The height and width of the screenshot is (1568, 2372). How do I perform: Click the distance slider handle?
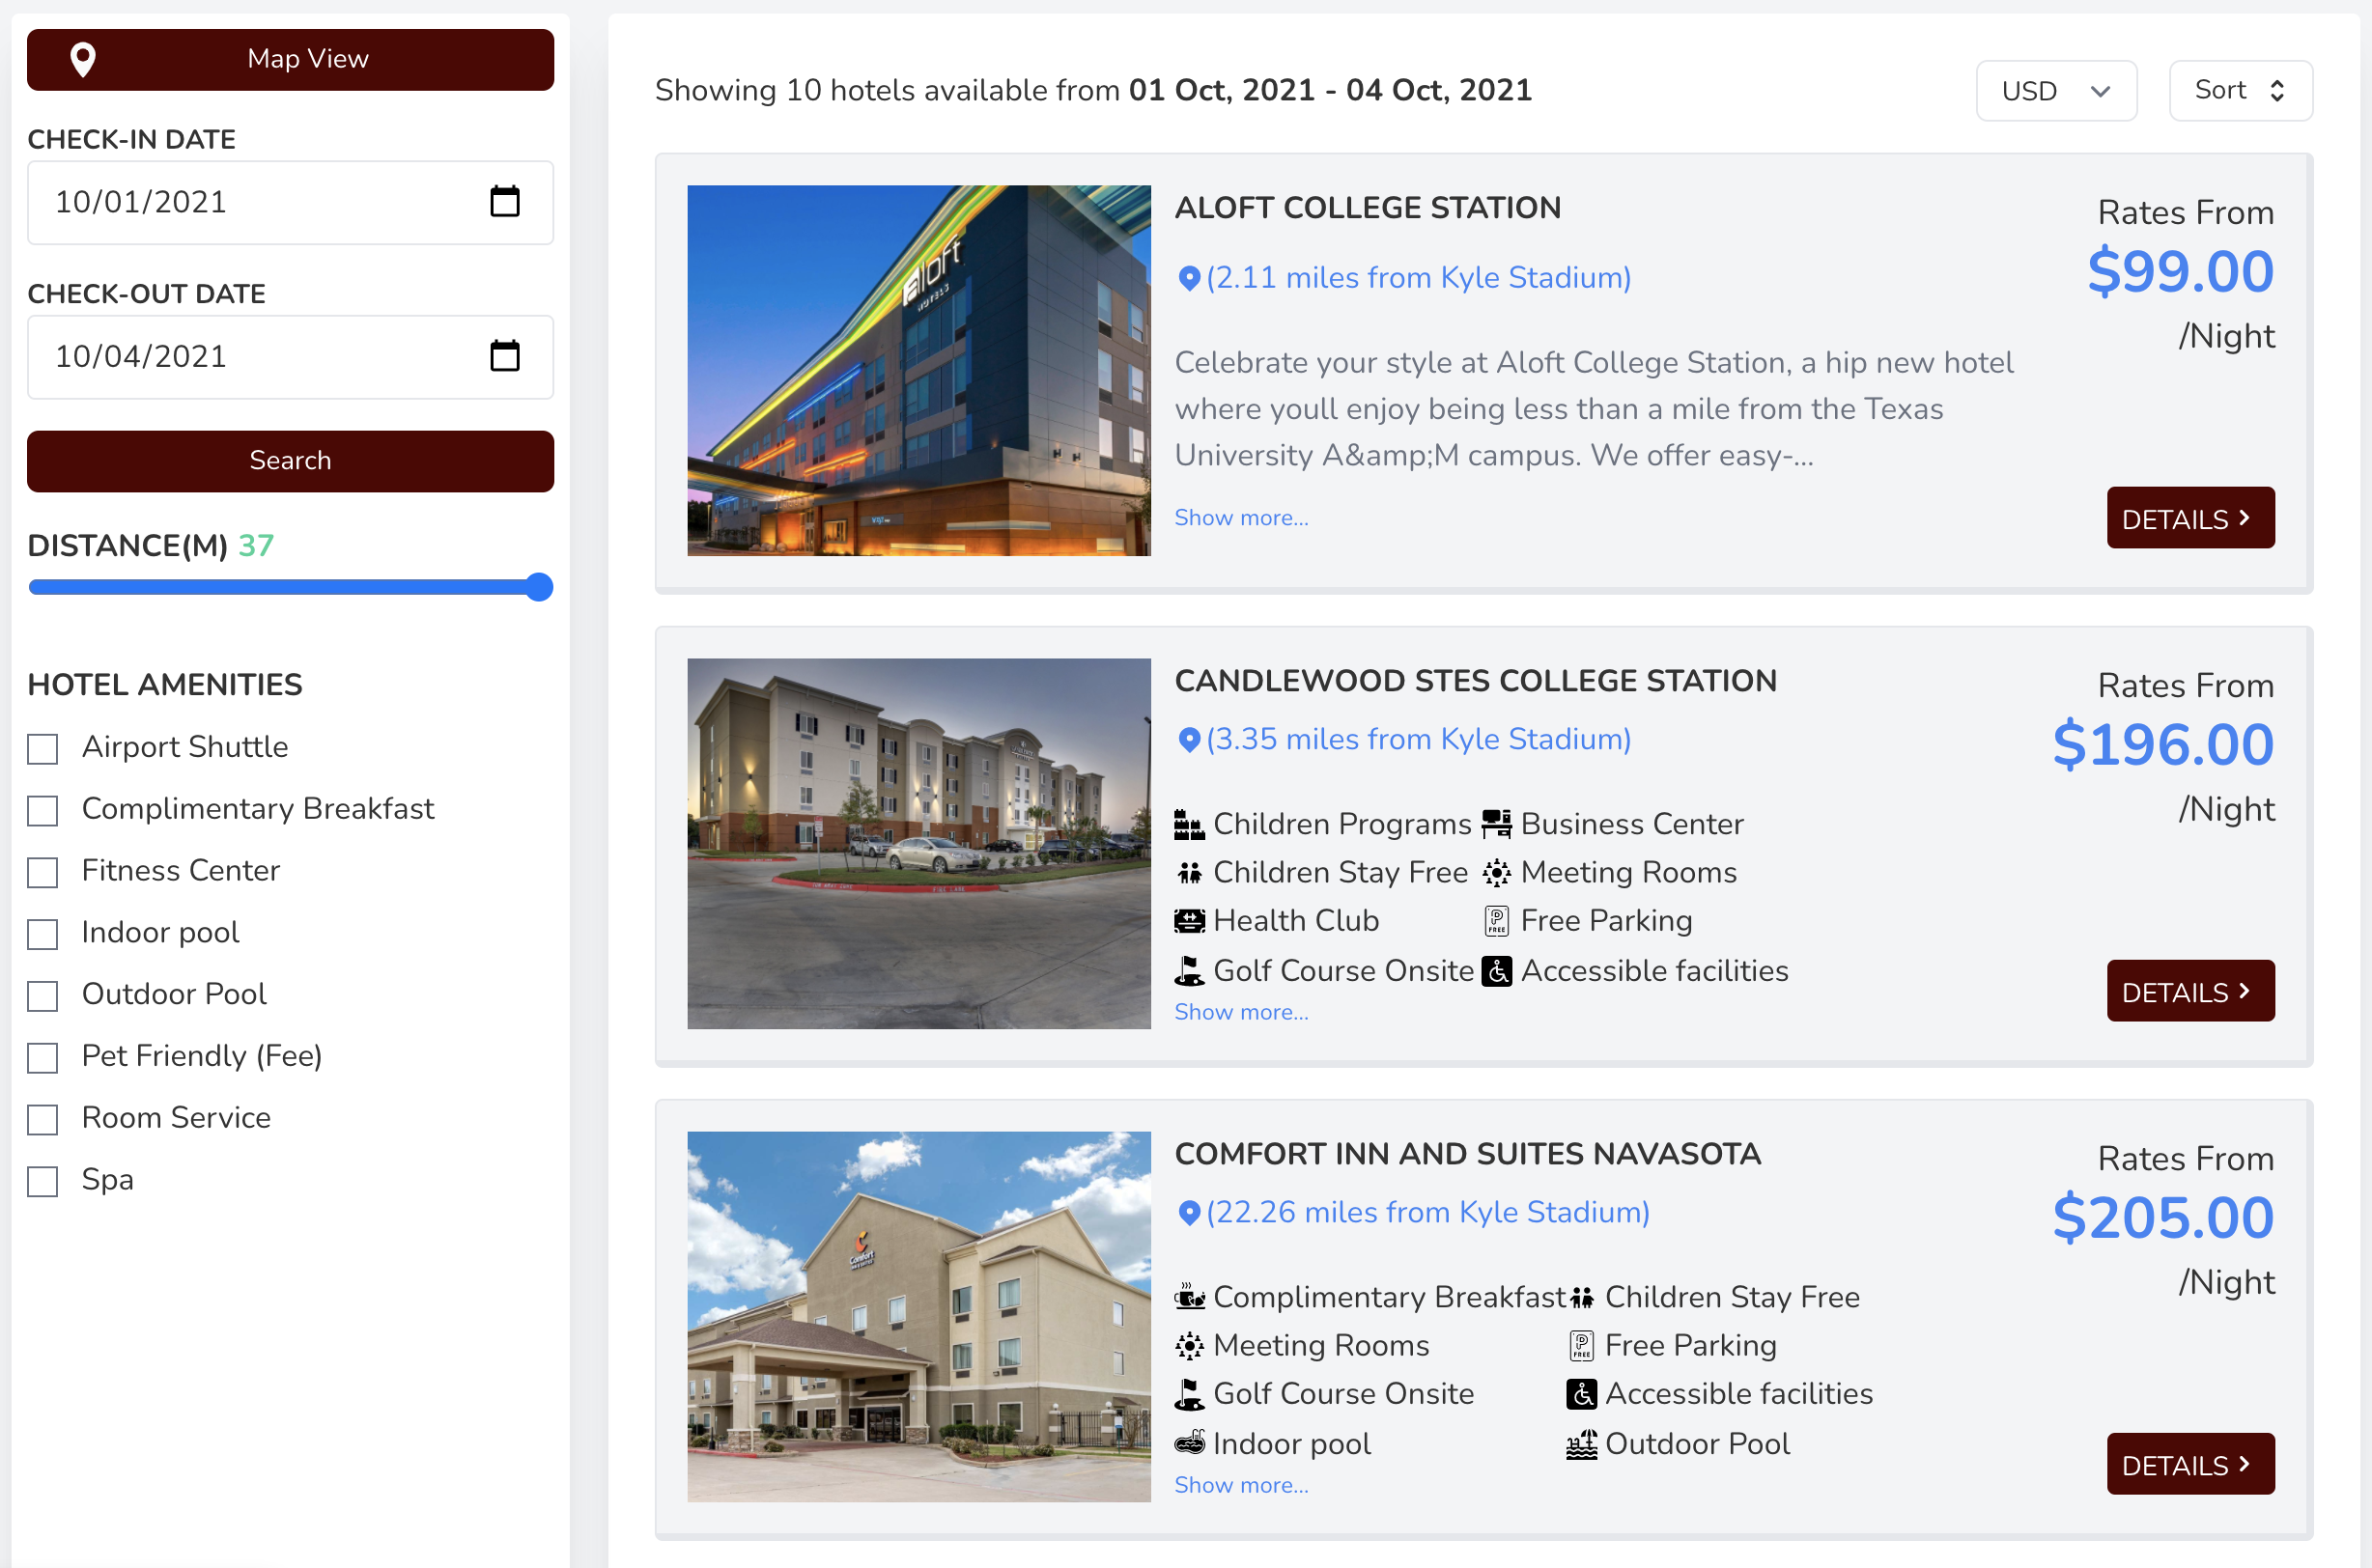pyautogui.click(x=539, y=587)
